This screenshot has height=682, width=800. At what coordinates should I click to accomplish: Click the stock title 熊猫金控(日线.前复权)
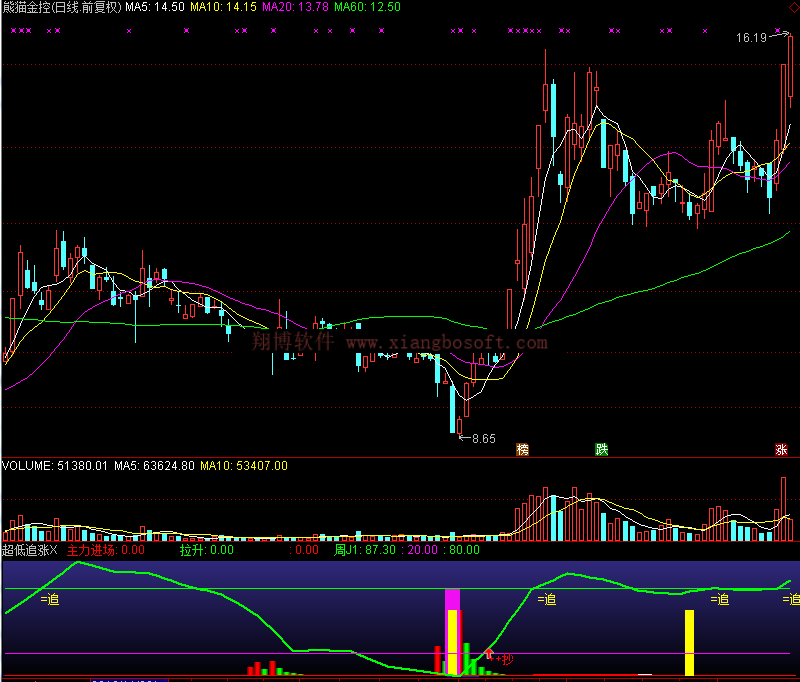click(x=62, y=7)
